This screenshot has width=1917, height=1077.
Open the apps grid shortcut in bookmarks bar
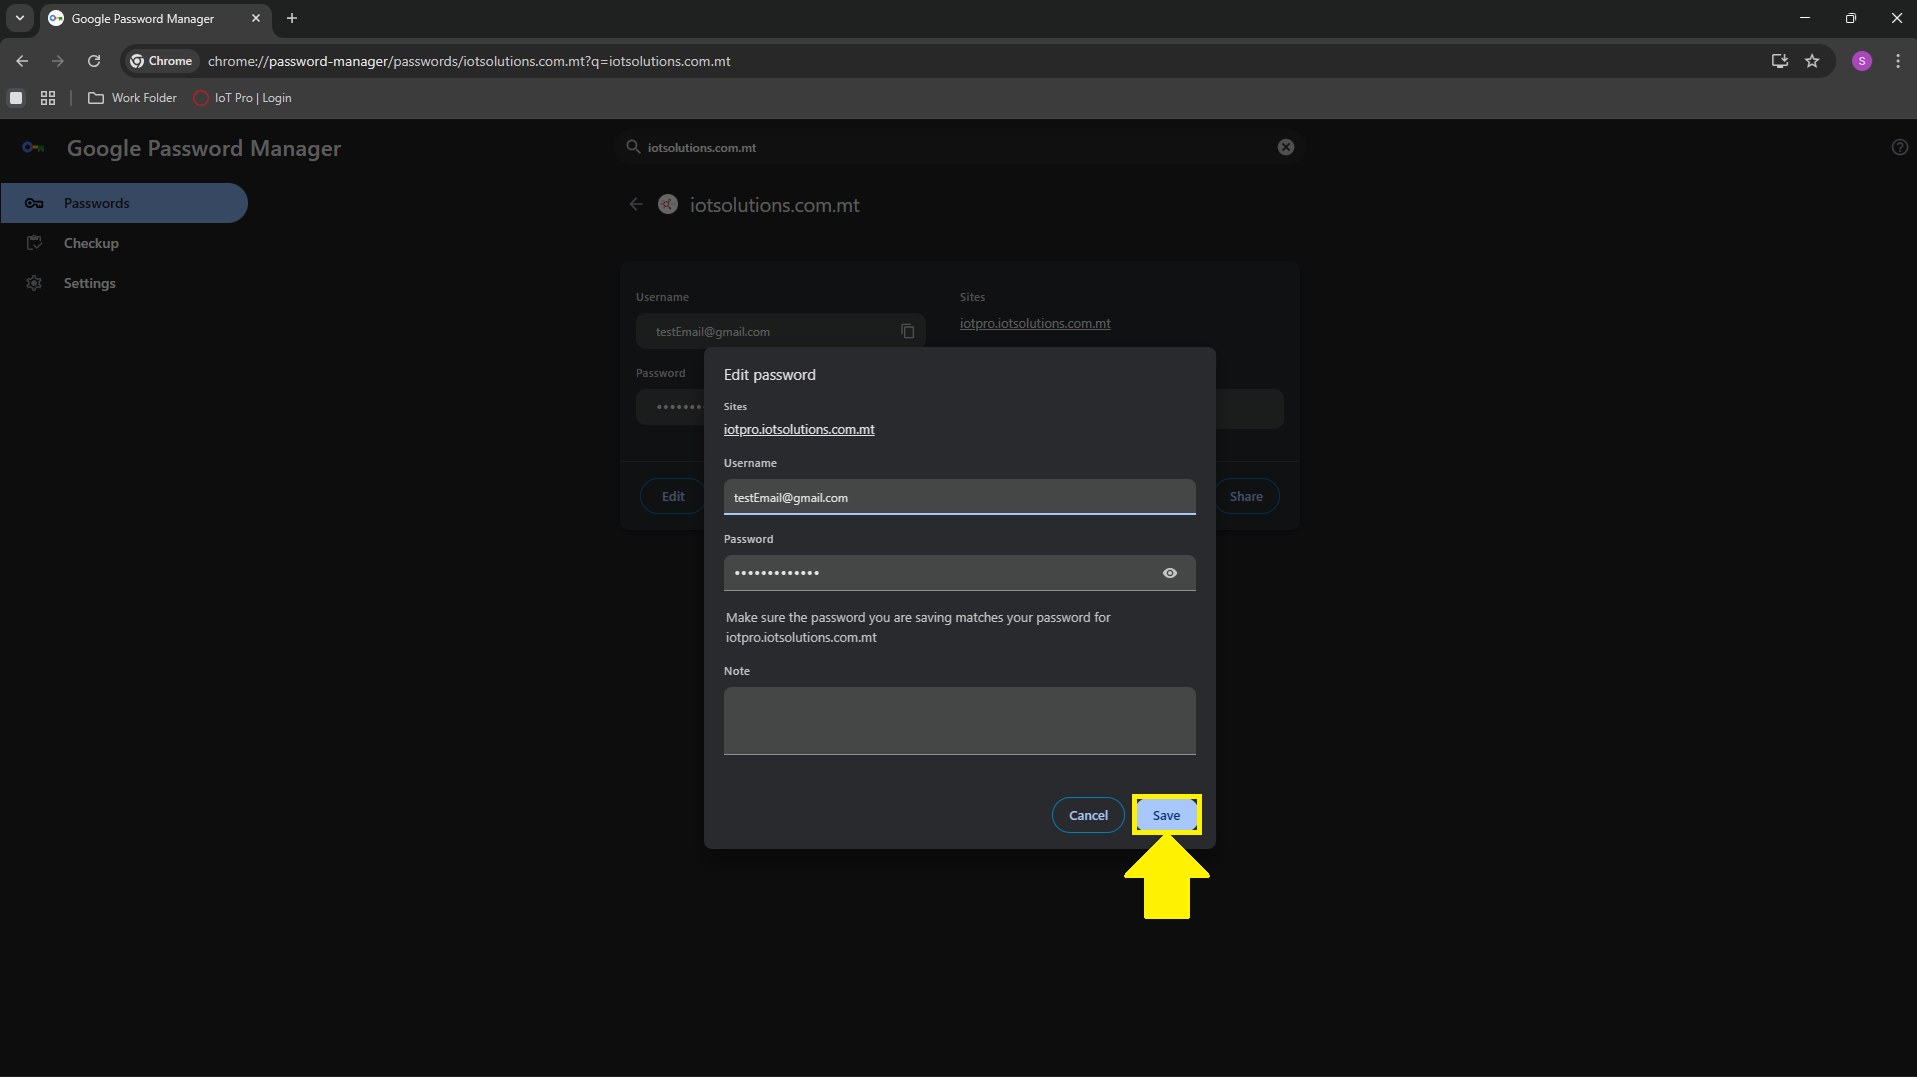(x=48, y=98)
